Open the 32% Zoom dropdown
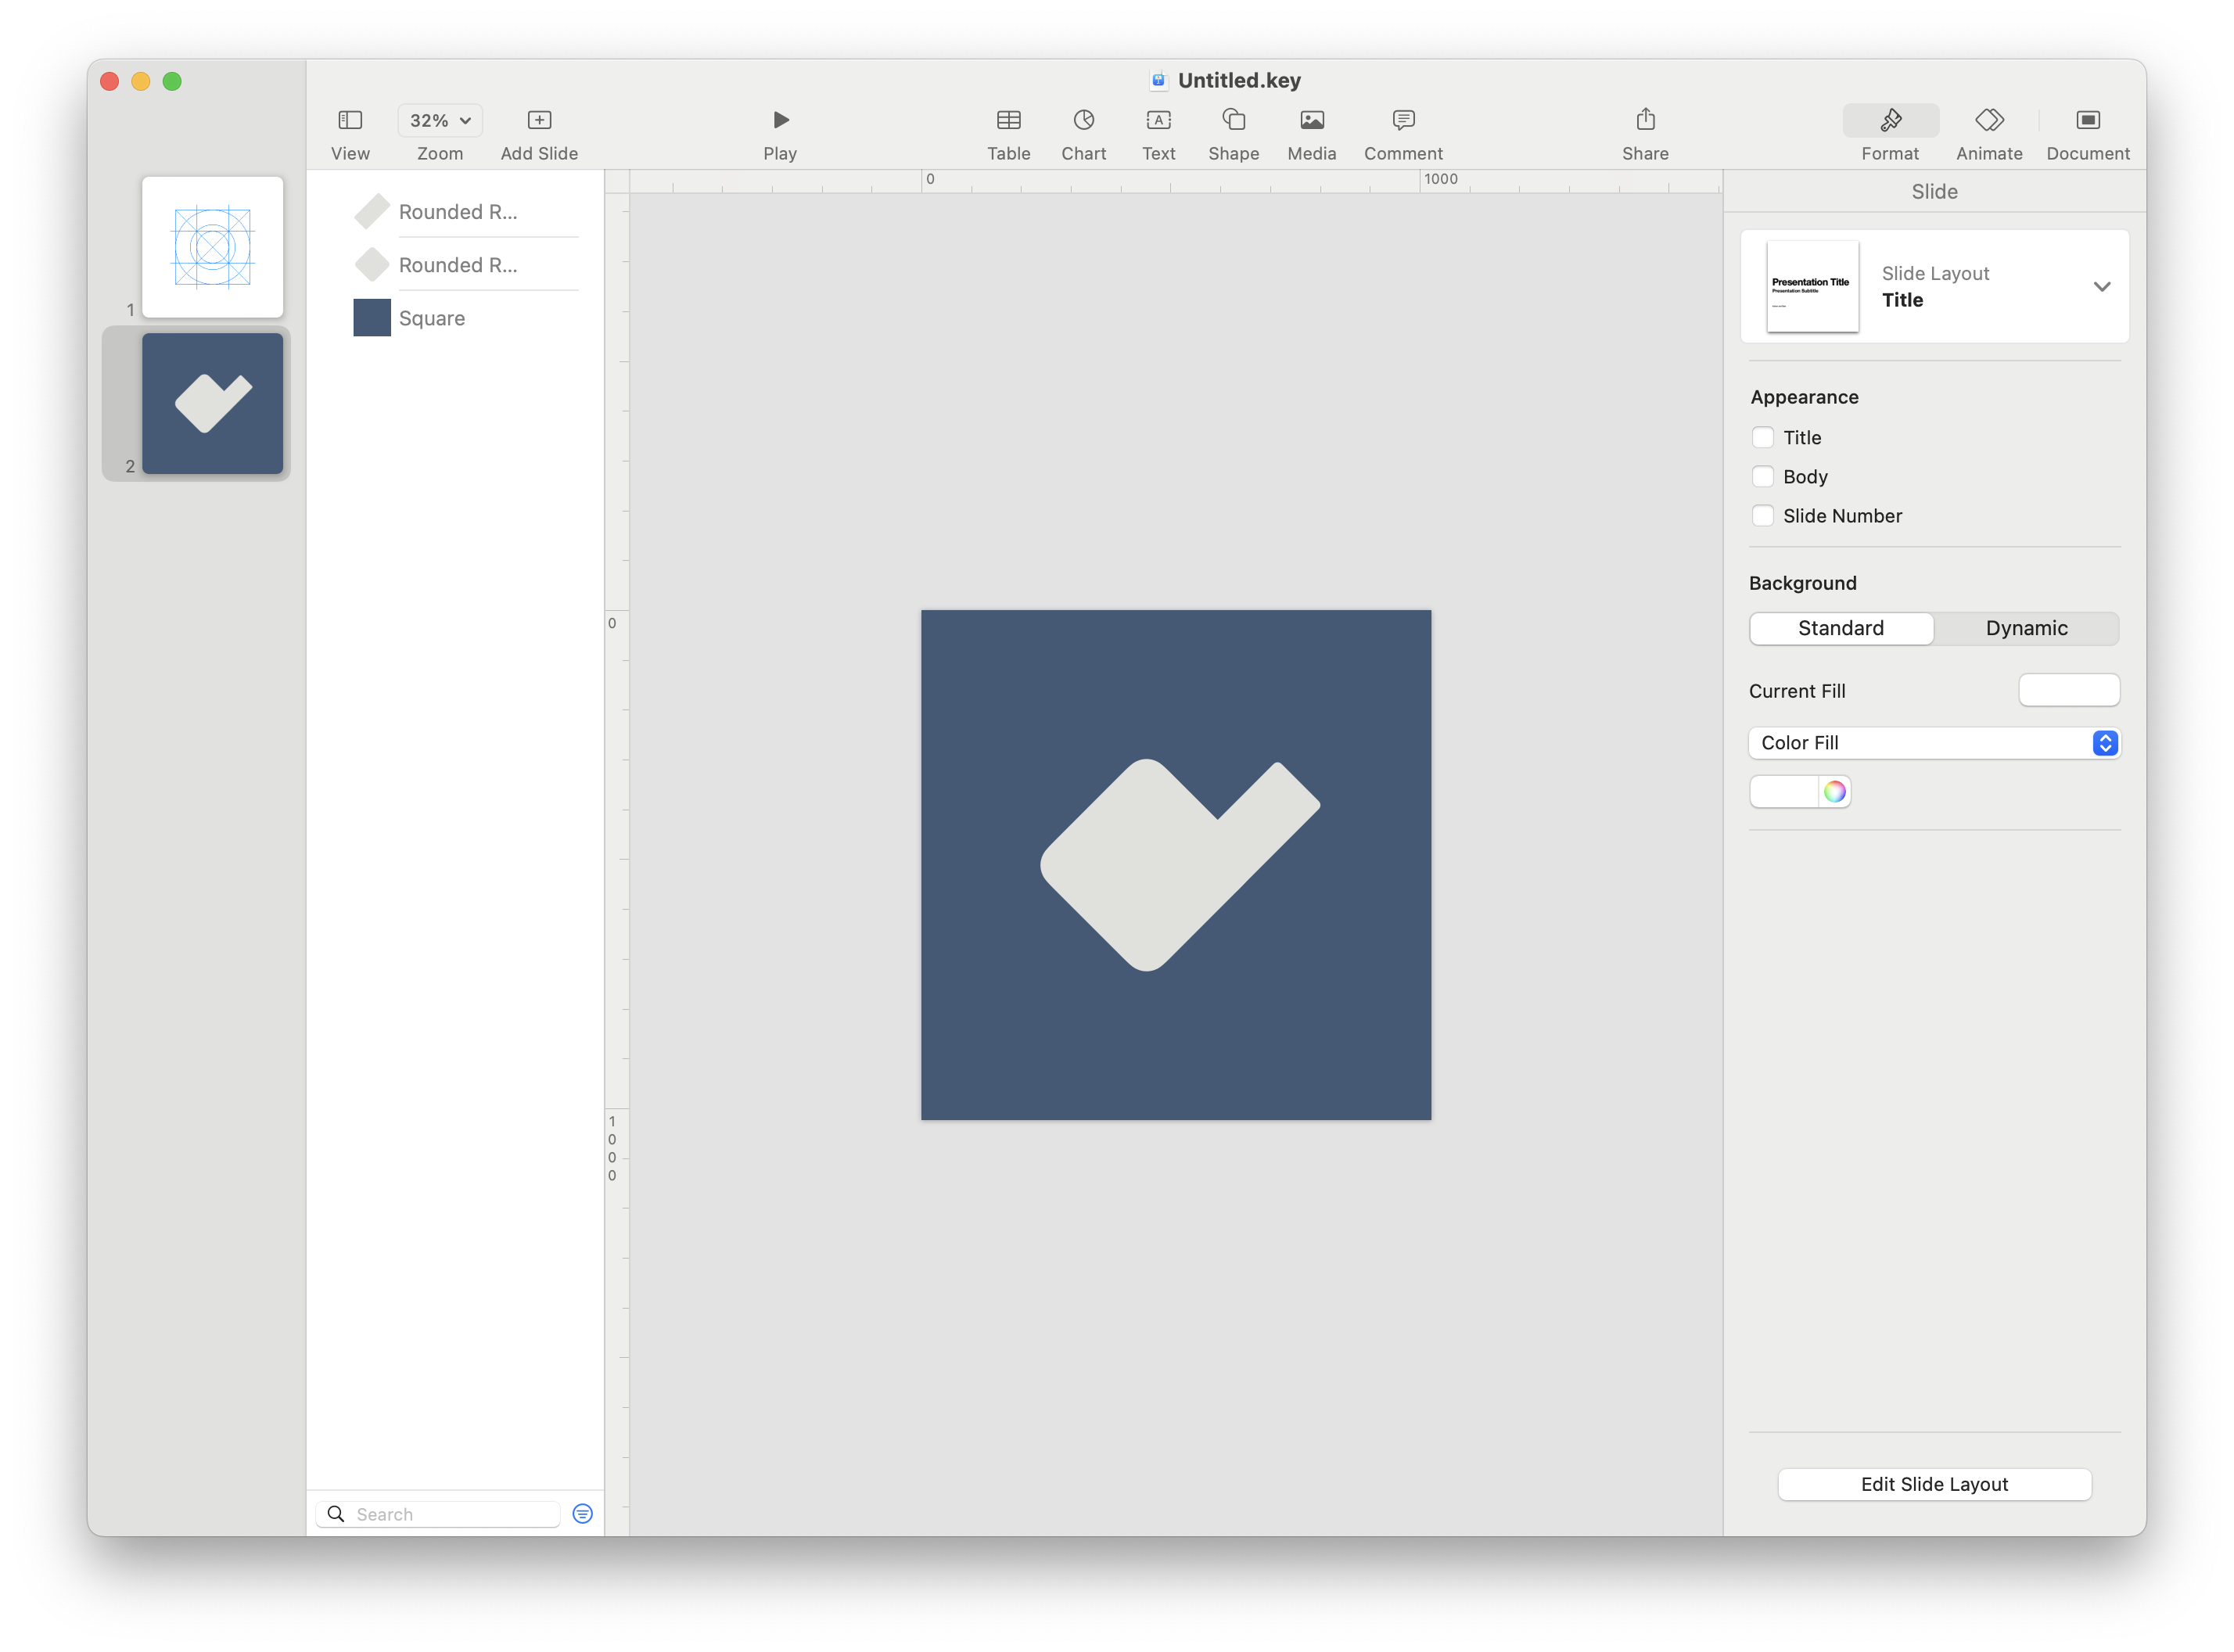Image resolution: width=2234 pixels, height=1652 pixels. click(x=440, y=120)
